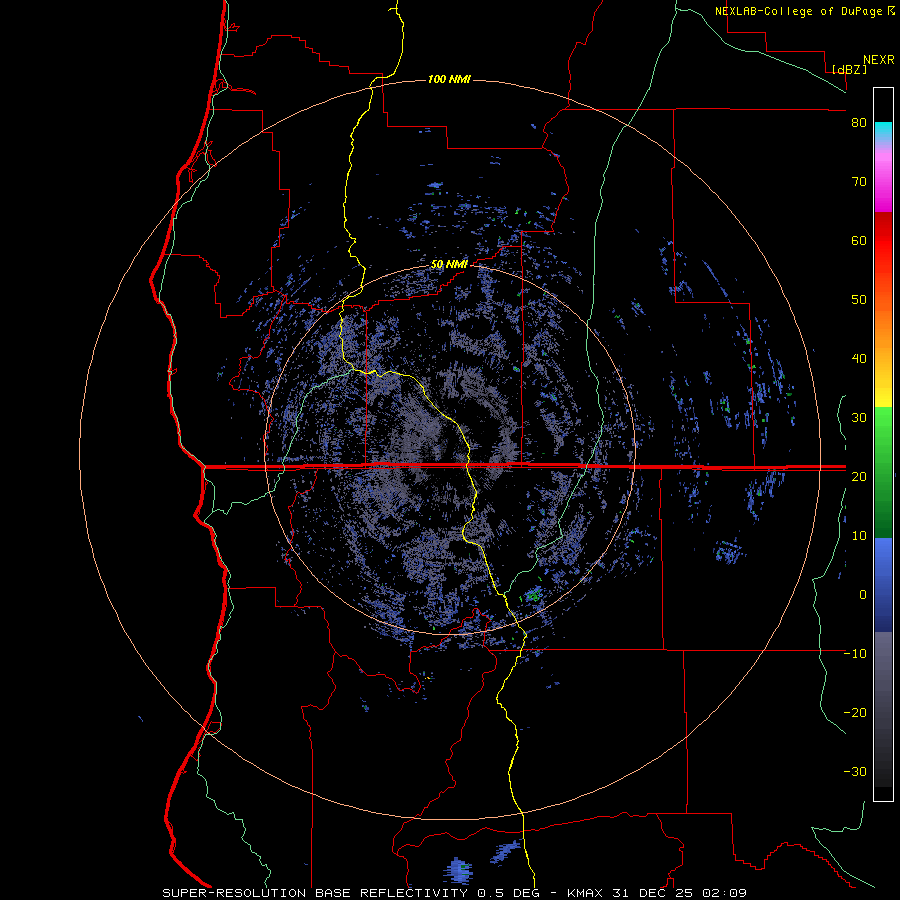900x900 pixels.
Task: Click the 80 value on the dBZ scale
Action: click(x=859, y=123)
